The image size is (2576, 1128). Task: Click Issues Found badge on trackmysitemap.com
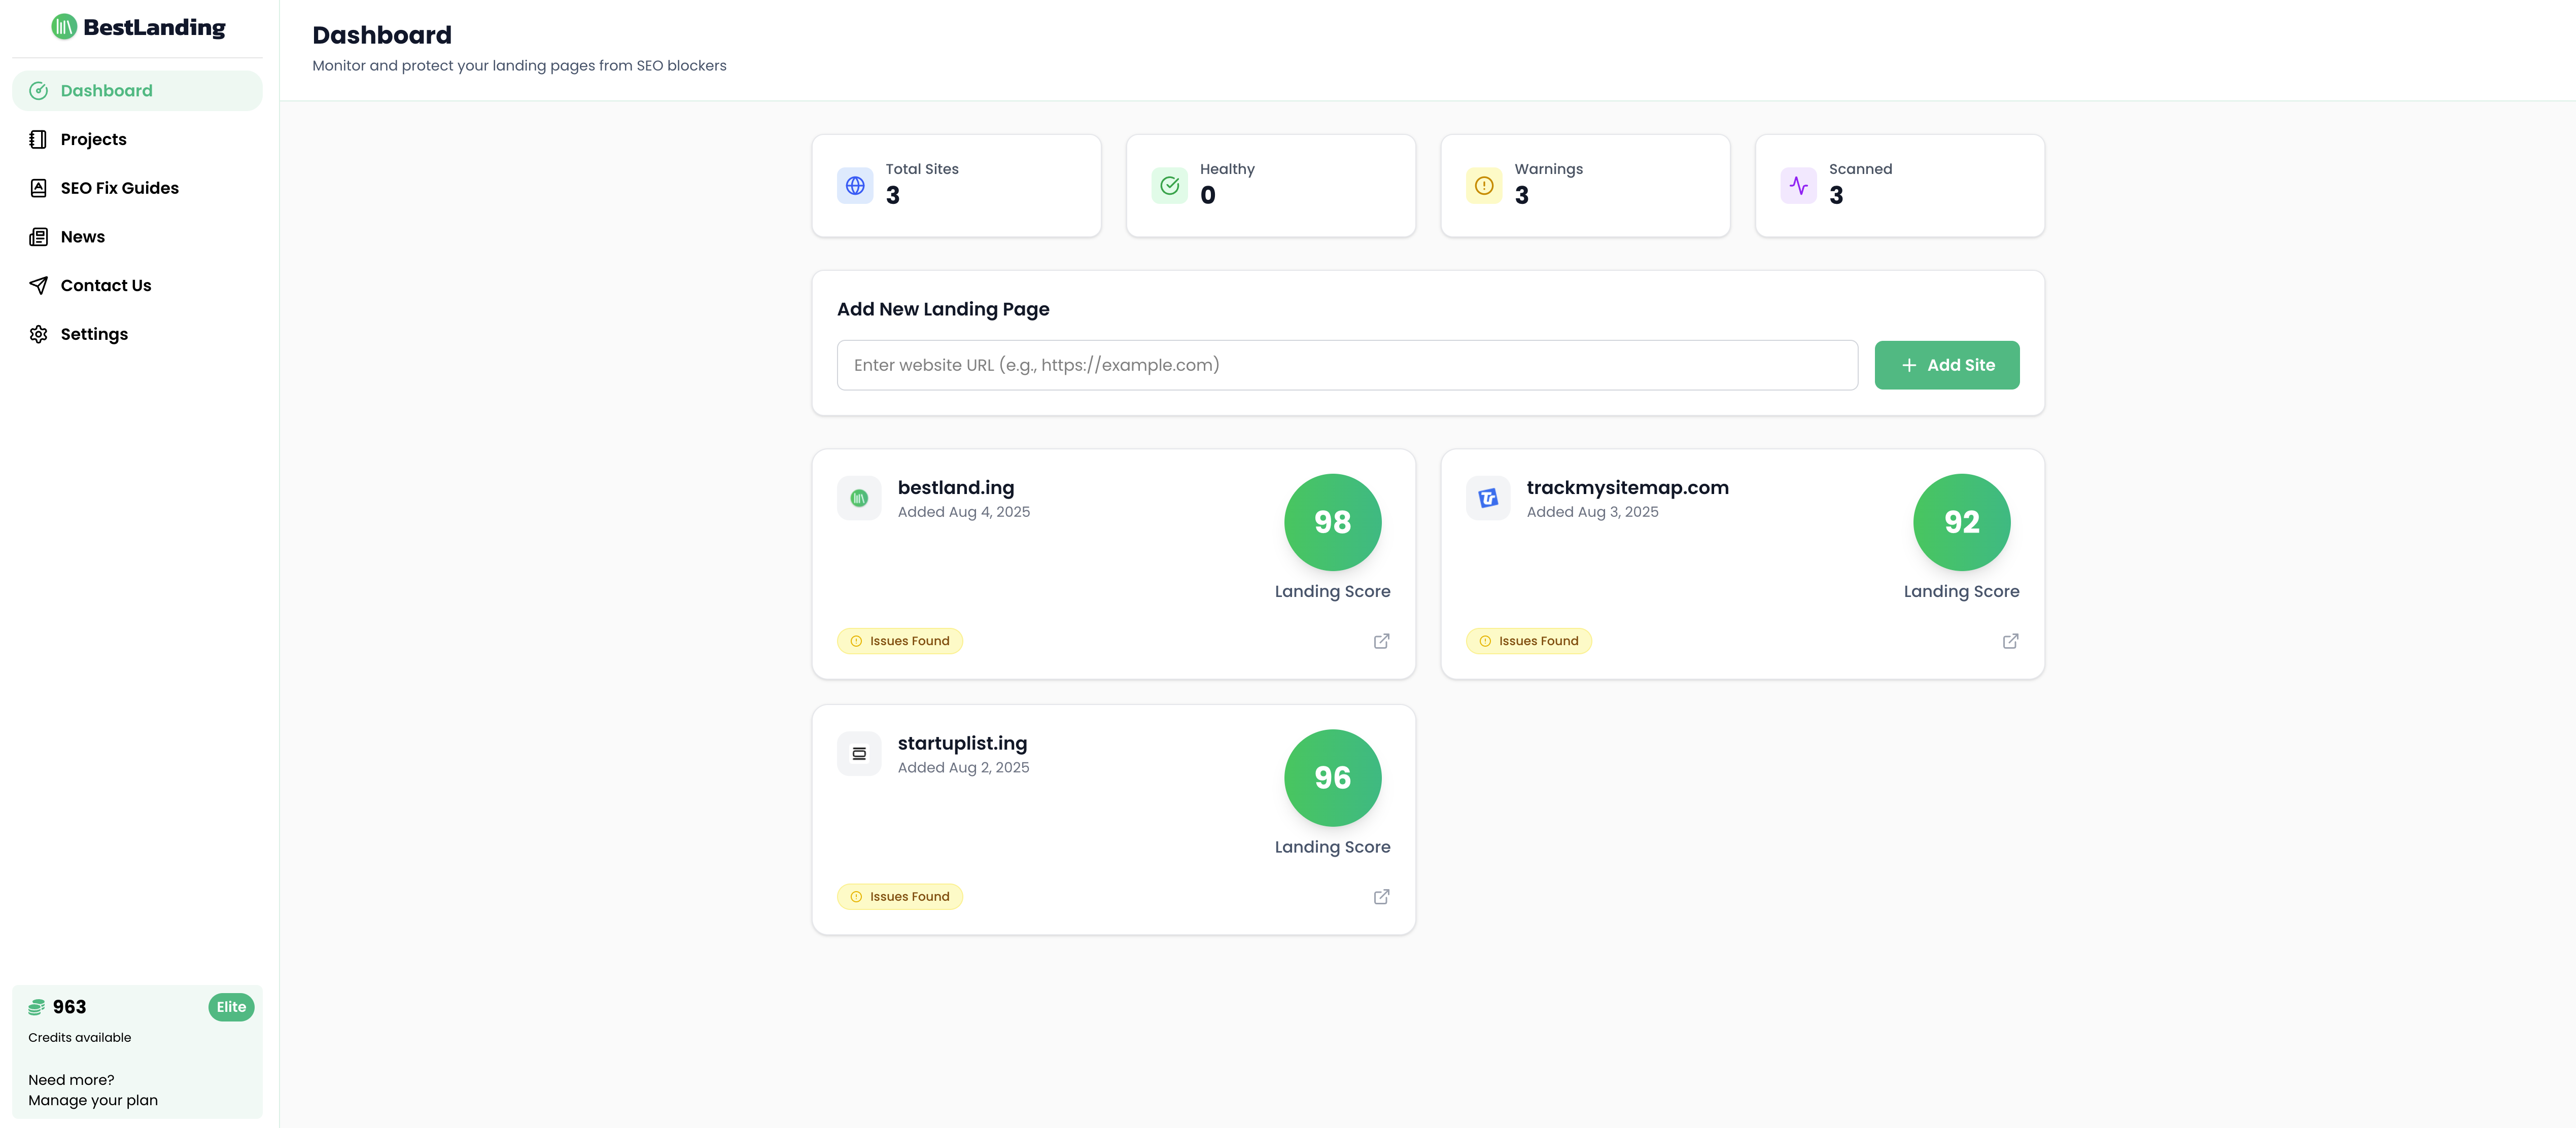click(1529, 641)
